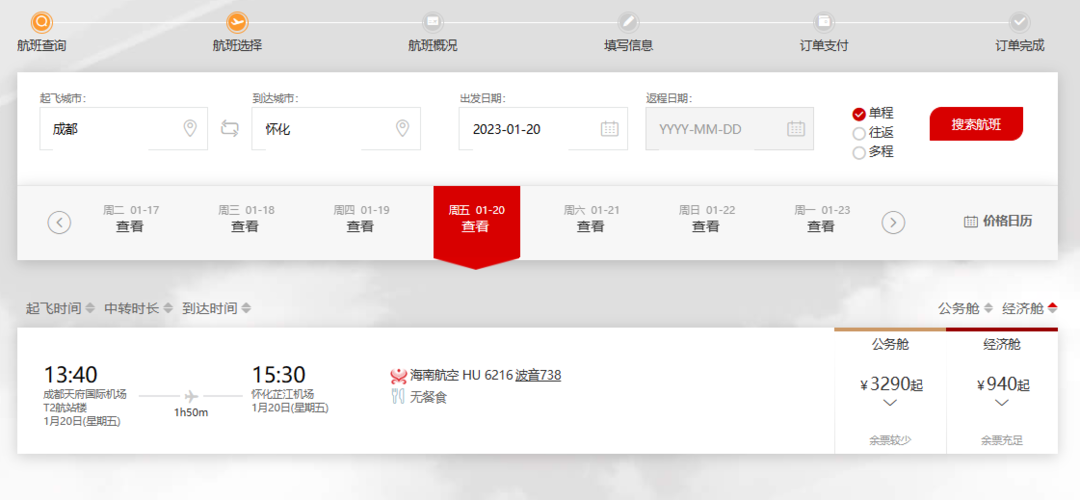1080x500 pixels.
Task: Click the 订单完成 checkmark step icon
Action: coord(1019,22)
